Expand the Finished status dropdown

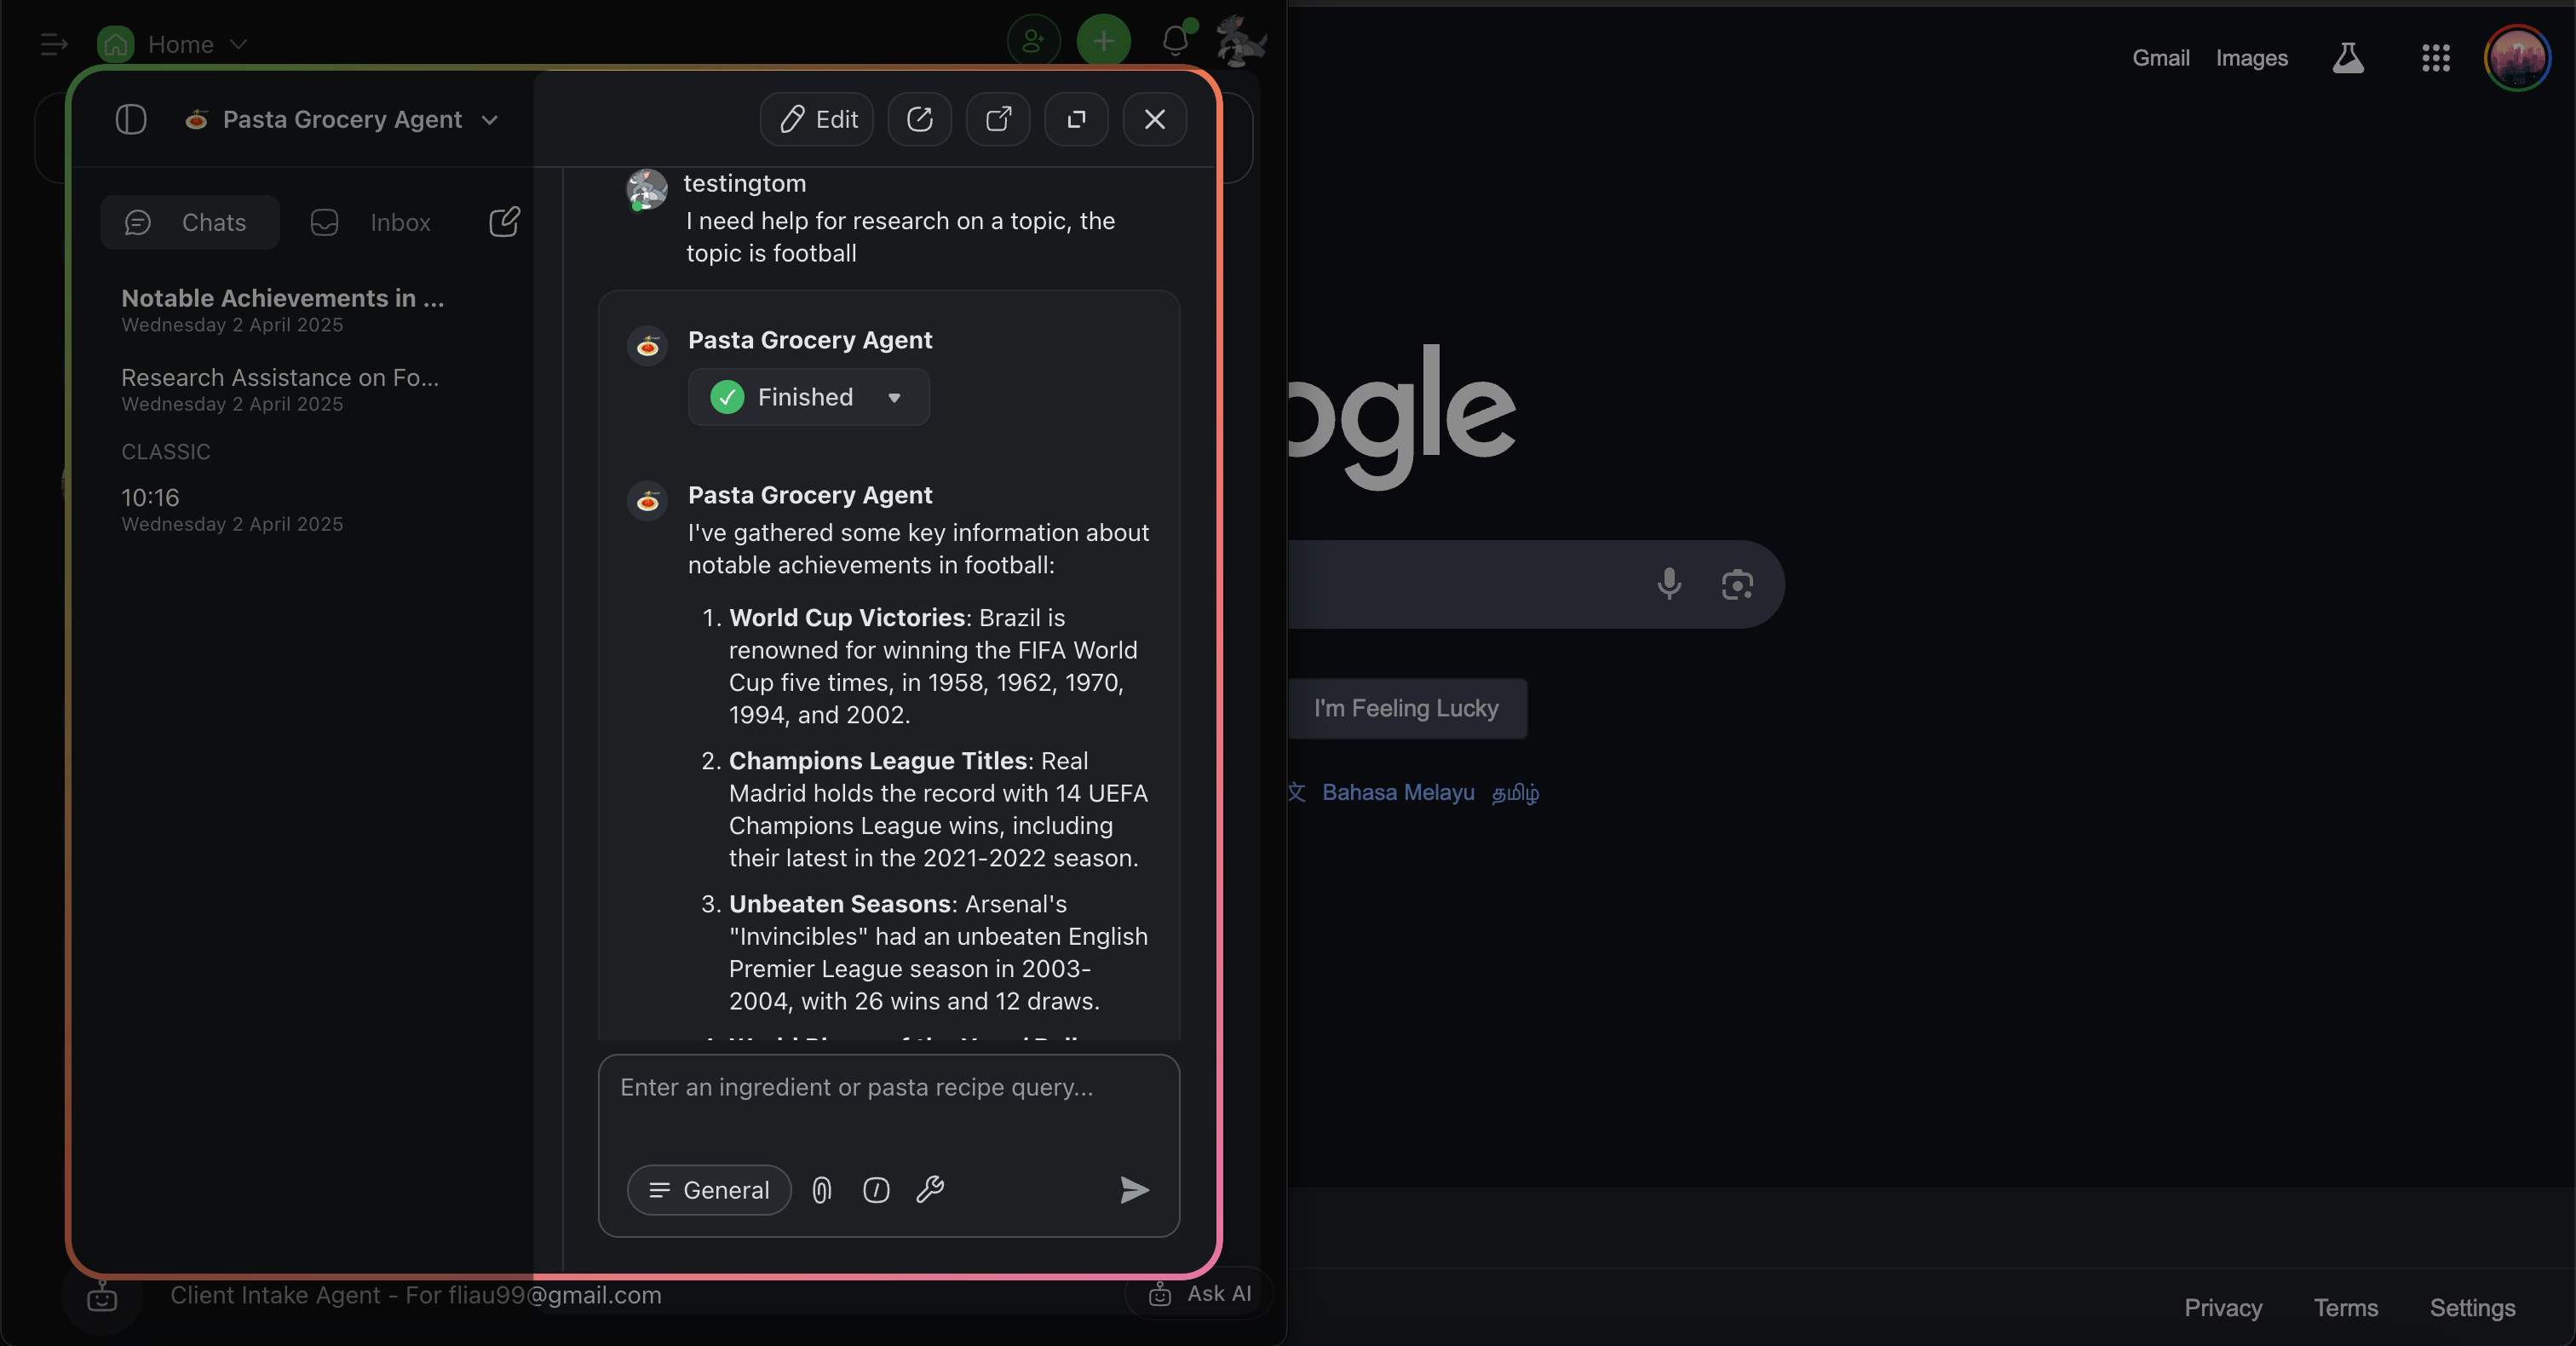tap(808, 397)
